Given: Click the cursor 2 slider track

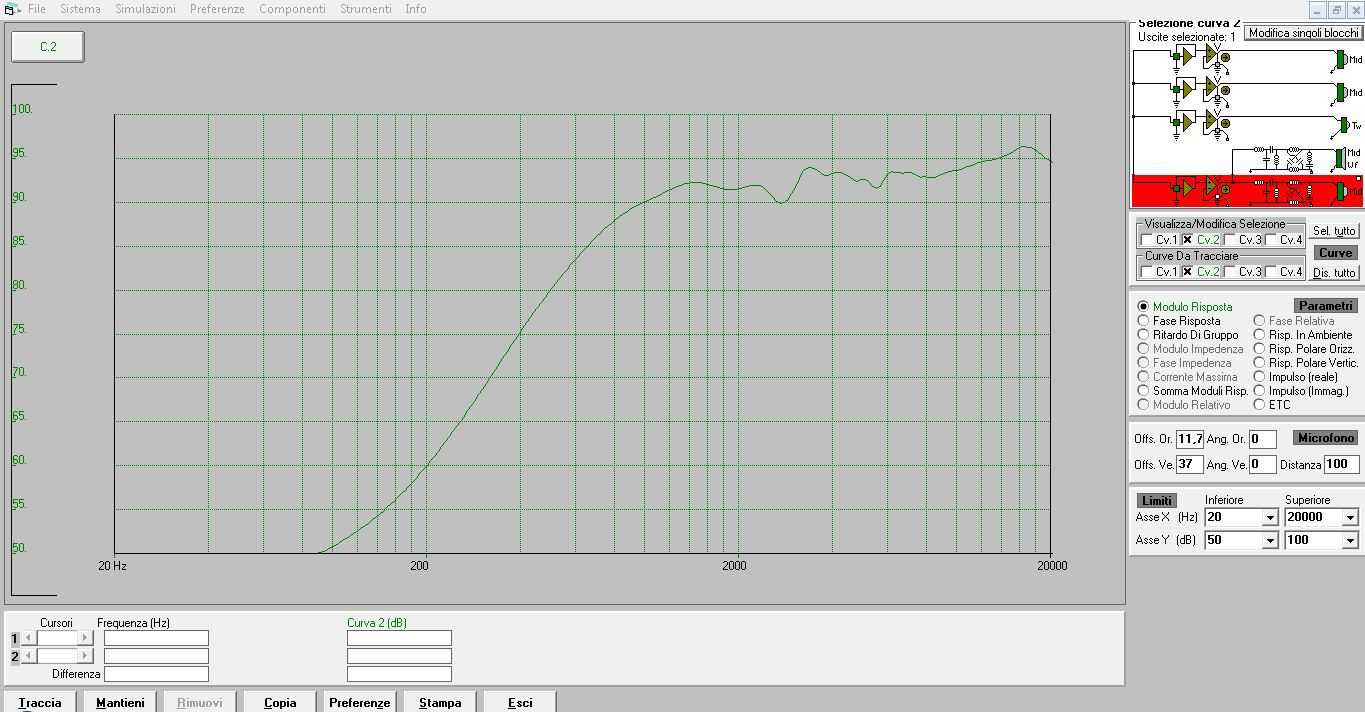Looking at the screenshot, I should tap(57, 656).
